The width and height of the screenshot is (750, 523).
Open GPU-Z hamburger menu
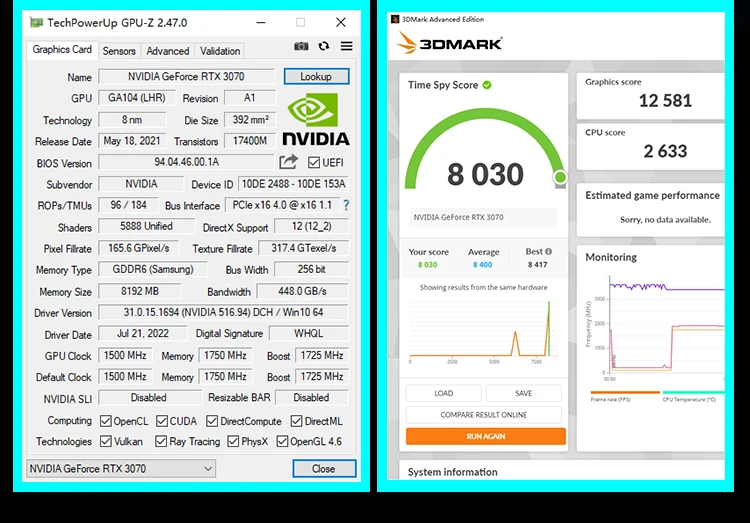[x=346, y=46]
